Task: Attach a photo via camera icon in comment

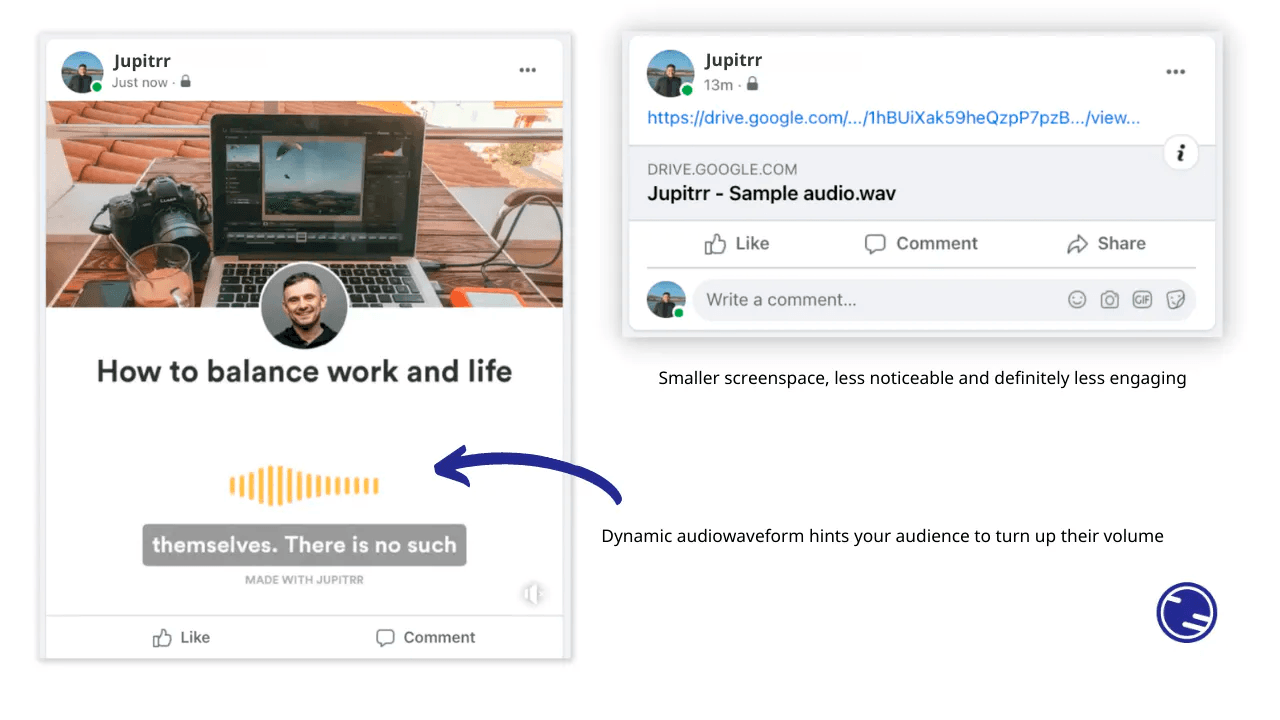Action: (1109, 300)
